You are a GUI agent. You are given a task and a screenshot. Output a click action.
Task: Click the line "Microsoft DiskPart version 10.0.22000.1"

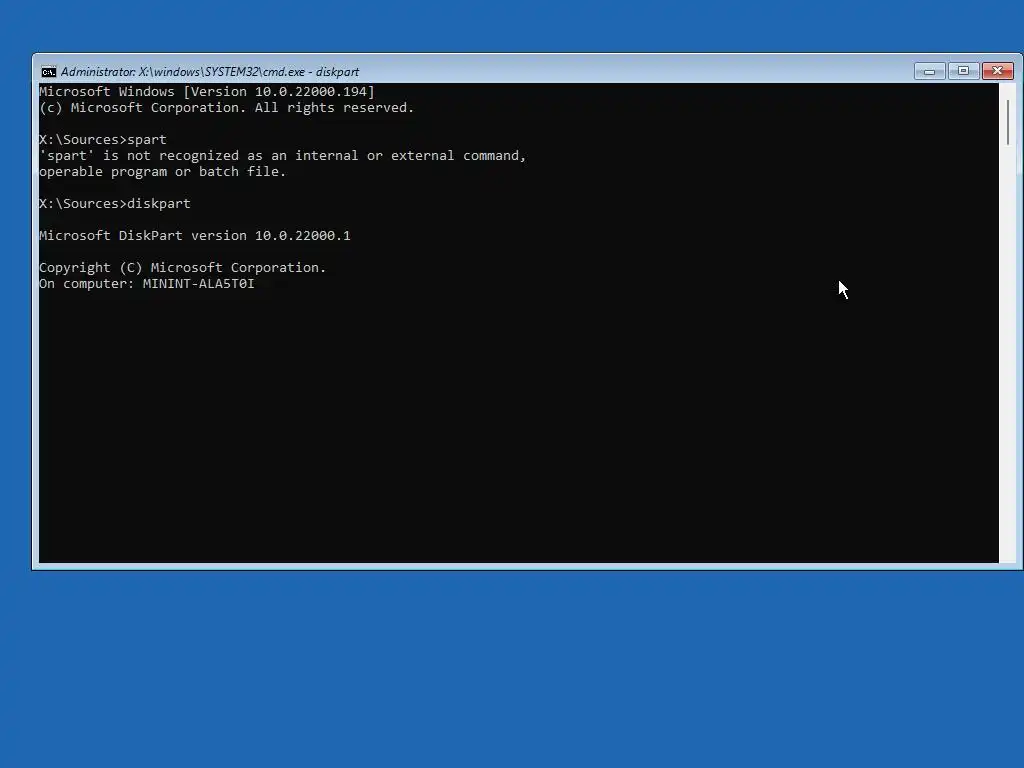pyautogui.click(x=195, y=236)
